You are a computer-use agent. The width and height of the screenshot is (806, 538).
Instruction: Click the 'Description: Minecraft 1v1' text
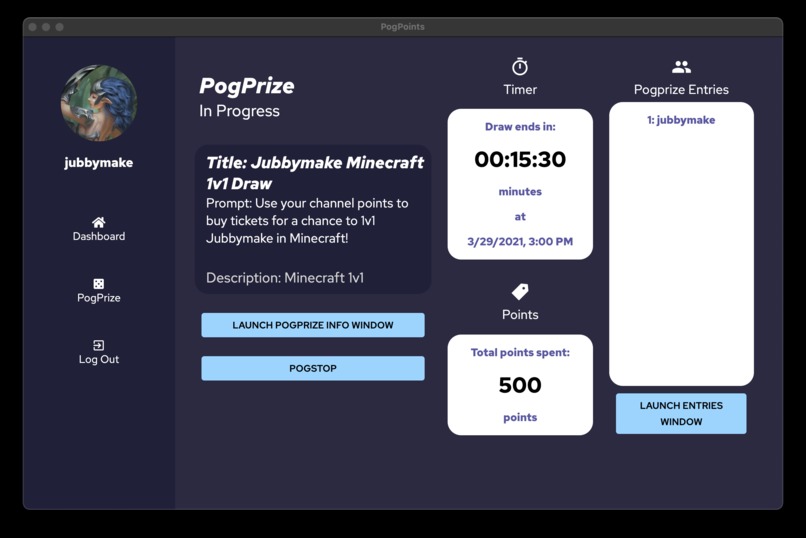click(285, 278)
